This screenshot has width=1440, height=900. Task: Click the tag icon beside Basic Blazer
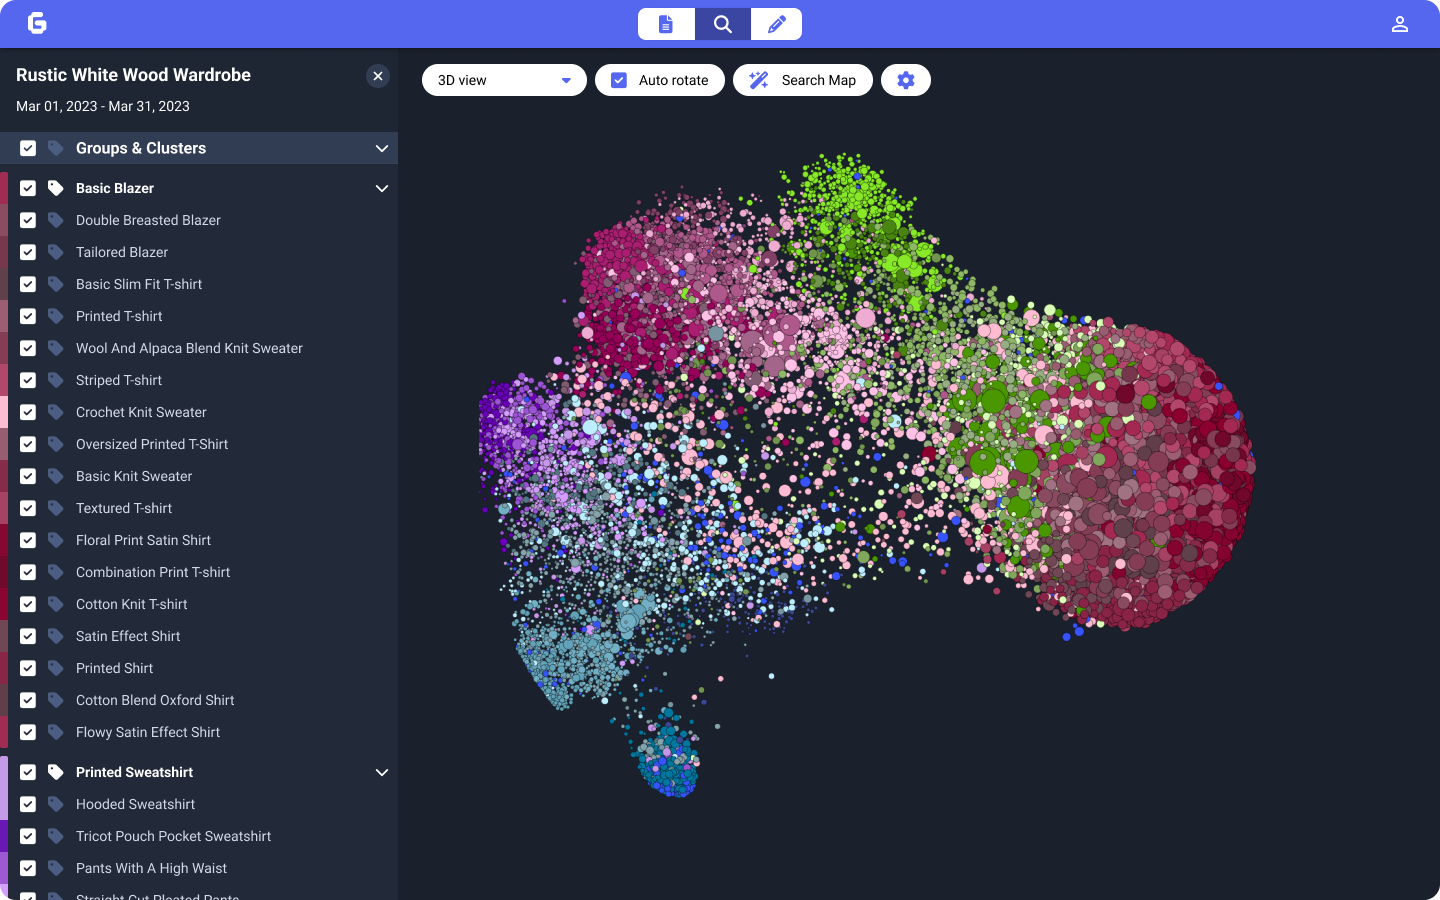56,188
